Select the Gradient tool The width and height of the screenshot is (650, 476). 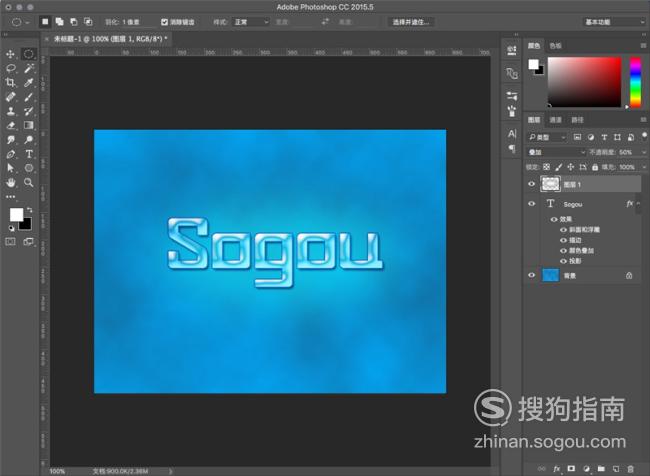pyautogui.click(x=29, y=125)
